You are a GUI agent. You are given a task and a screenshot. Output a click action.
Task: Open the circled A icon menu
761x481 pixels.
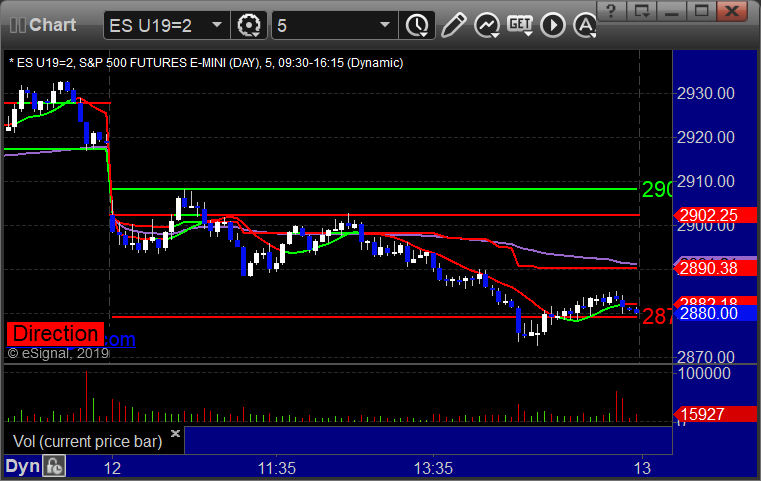point(585,25)
